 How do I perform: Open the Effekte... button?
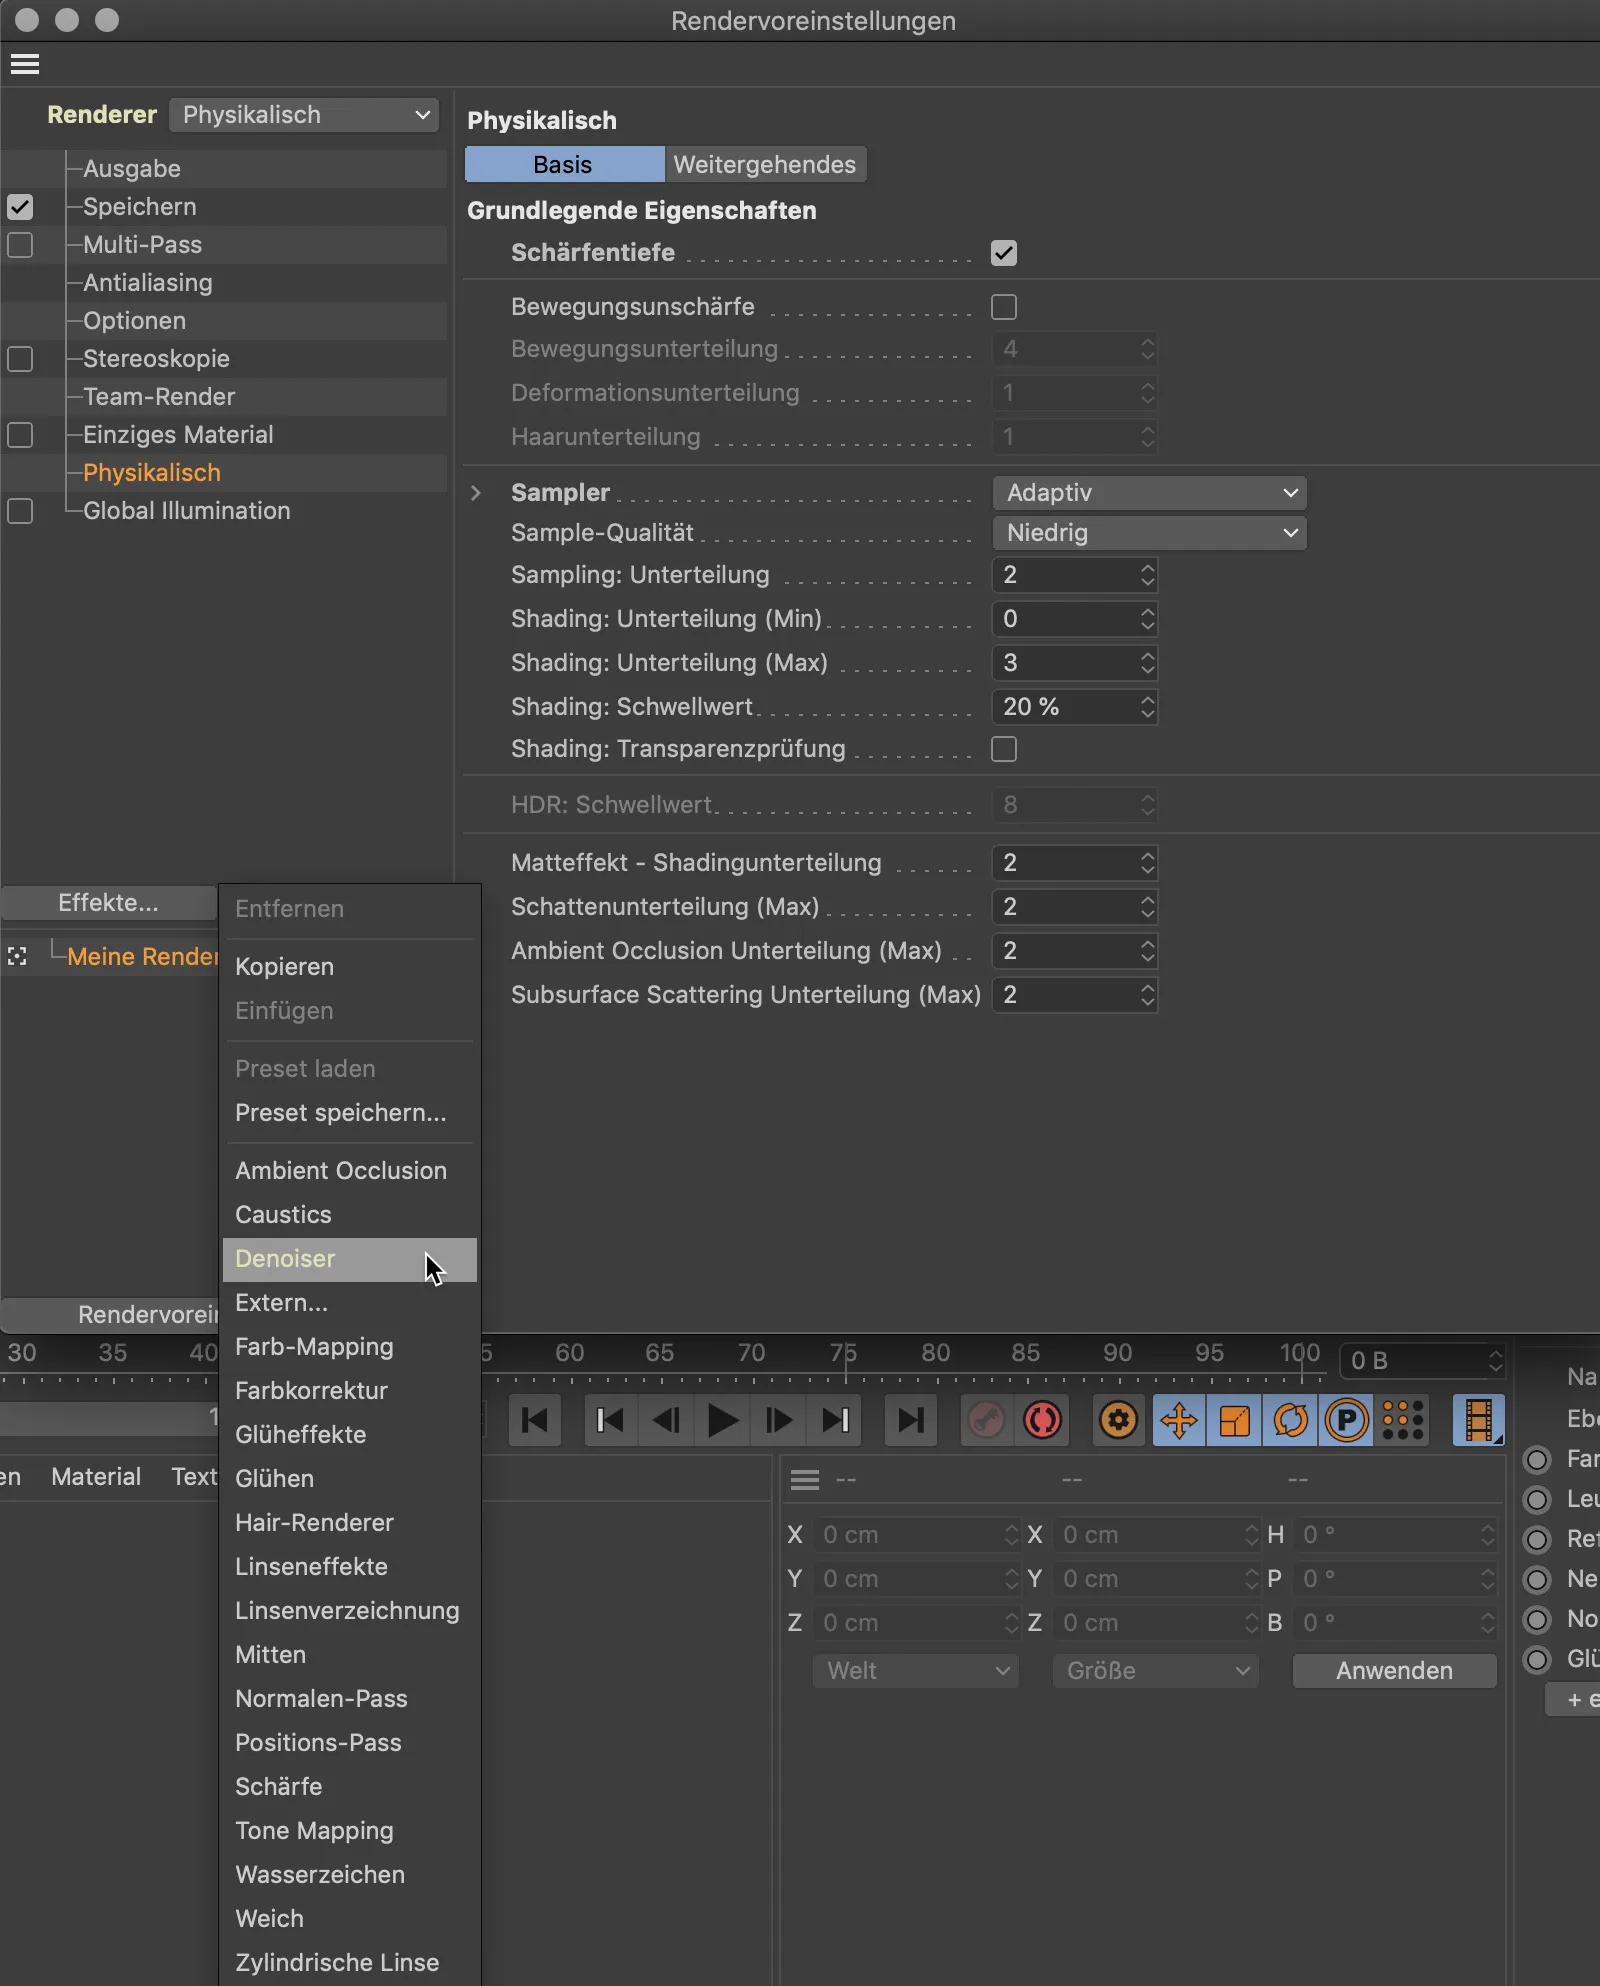click(x=108, y=901)
